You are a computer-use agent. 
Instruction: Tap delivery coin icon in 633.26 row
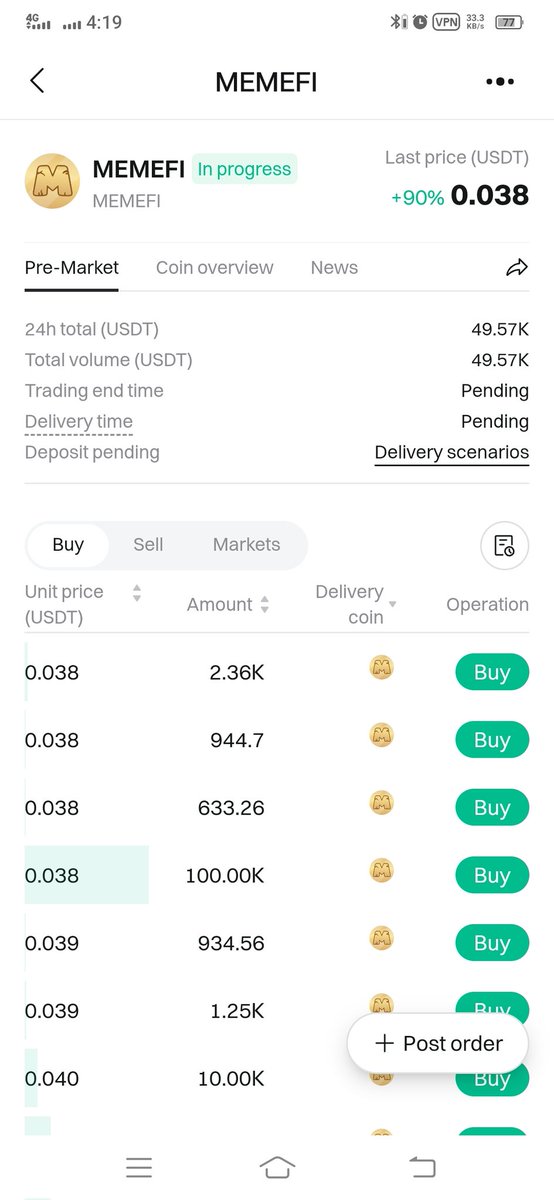pyautogui.click(x=381, y=802)
